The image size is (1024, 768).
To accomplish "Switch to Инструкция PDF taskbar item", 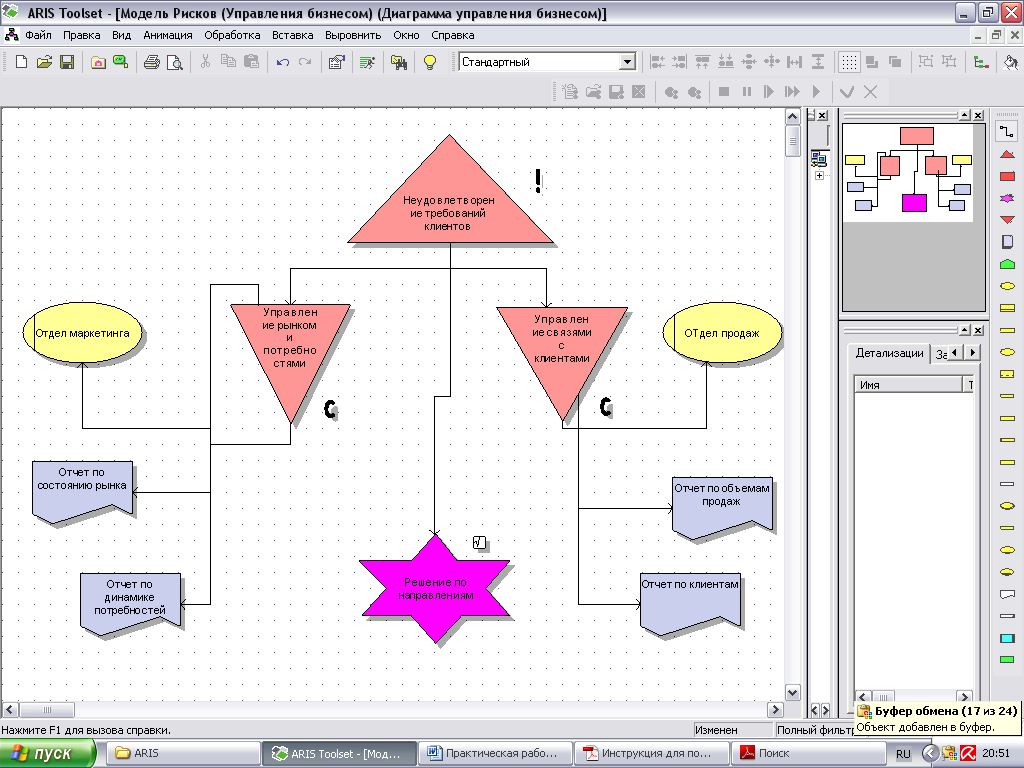I will point(650,754).
